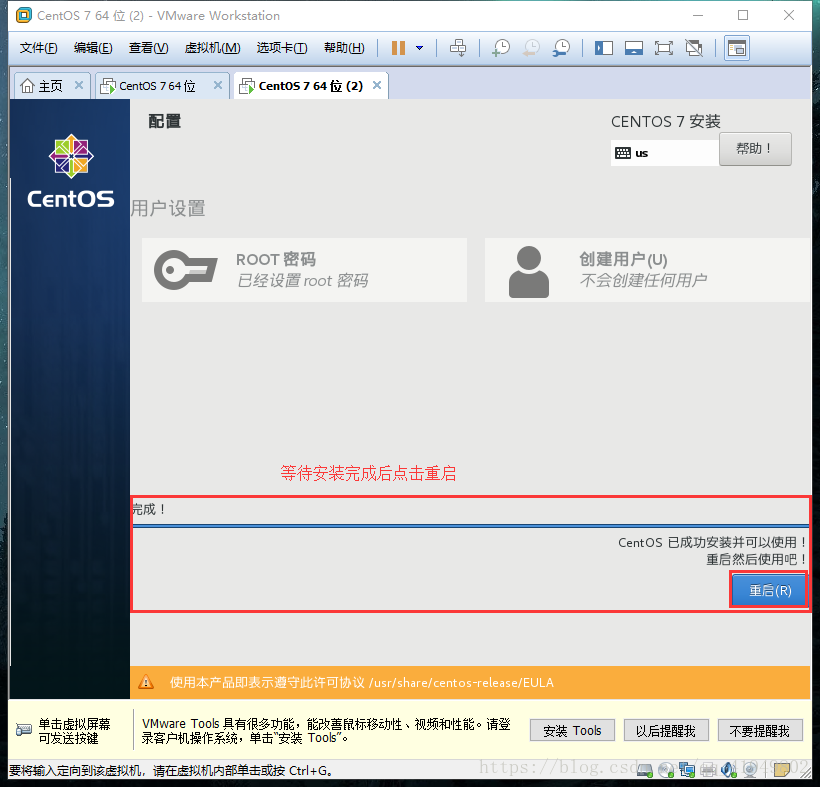Image resolution: width=820 pixels, height=787 pixels.
Task: Click the installation progress bar
Action: [470, 526]
